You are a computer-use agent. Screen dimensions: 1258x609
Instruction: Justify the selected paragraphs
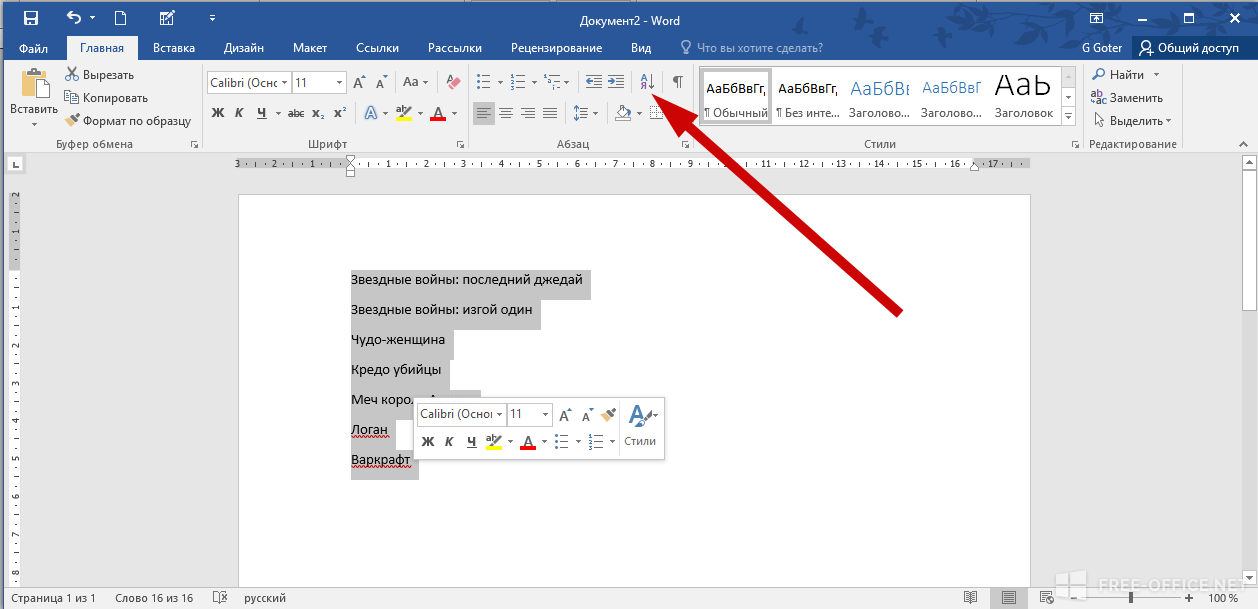[x=550, y=113]
